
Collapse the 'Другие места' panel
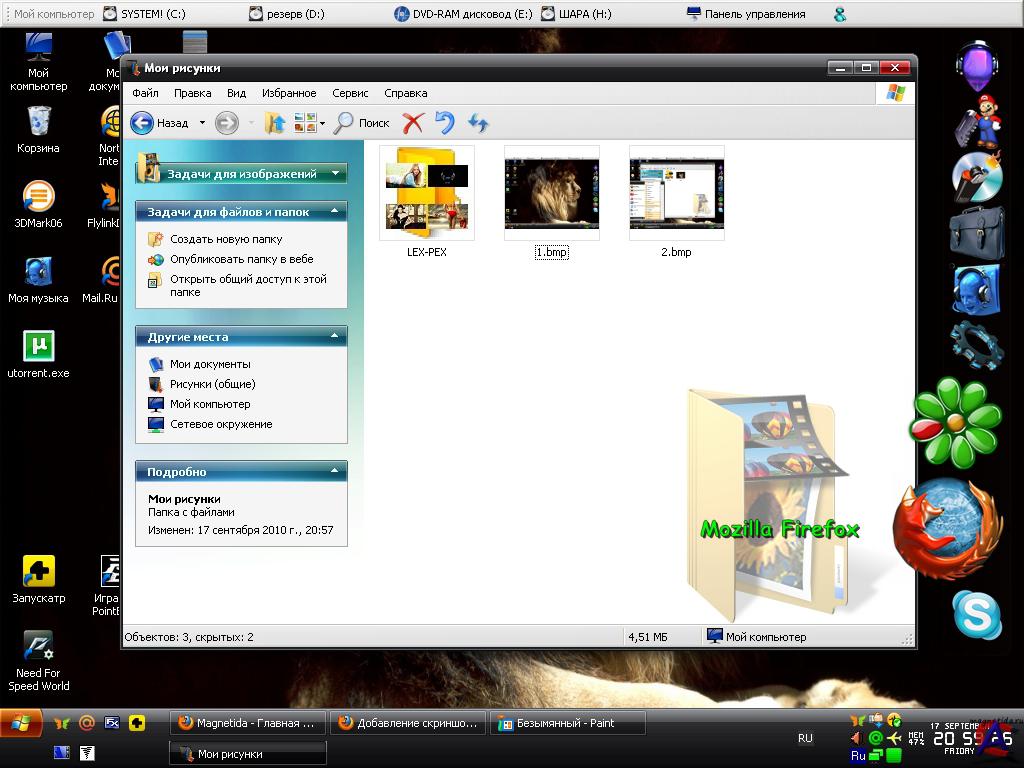point(335,337)
